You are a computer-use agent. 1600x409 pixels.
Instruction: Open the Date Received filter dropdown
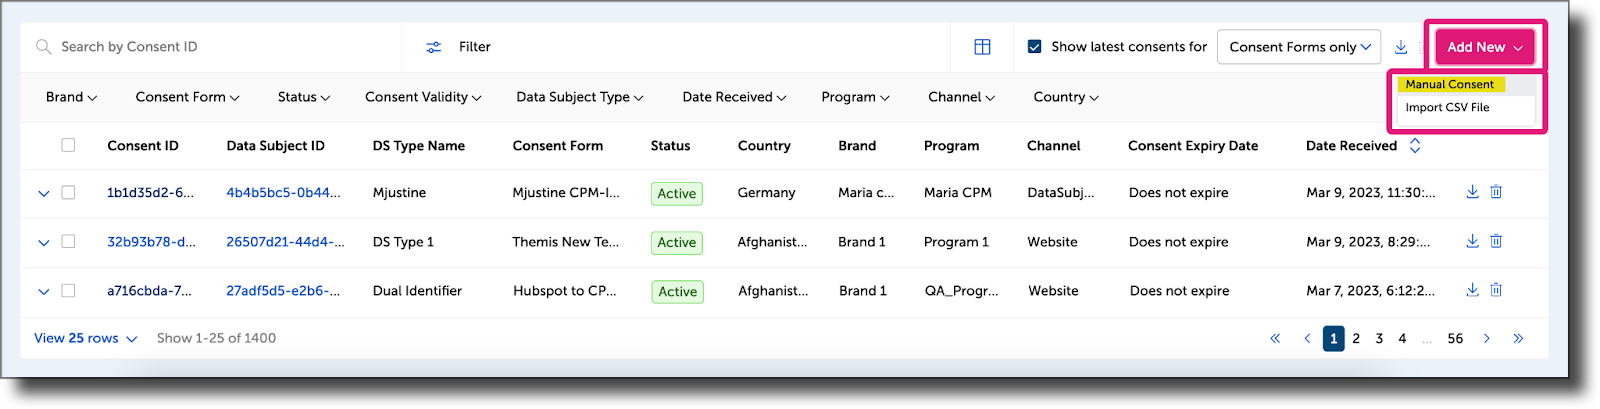click(734, 97)
